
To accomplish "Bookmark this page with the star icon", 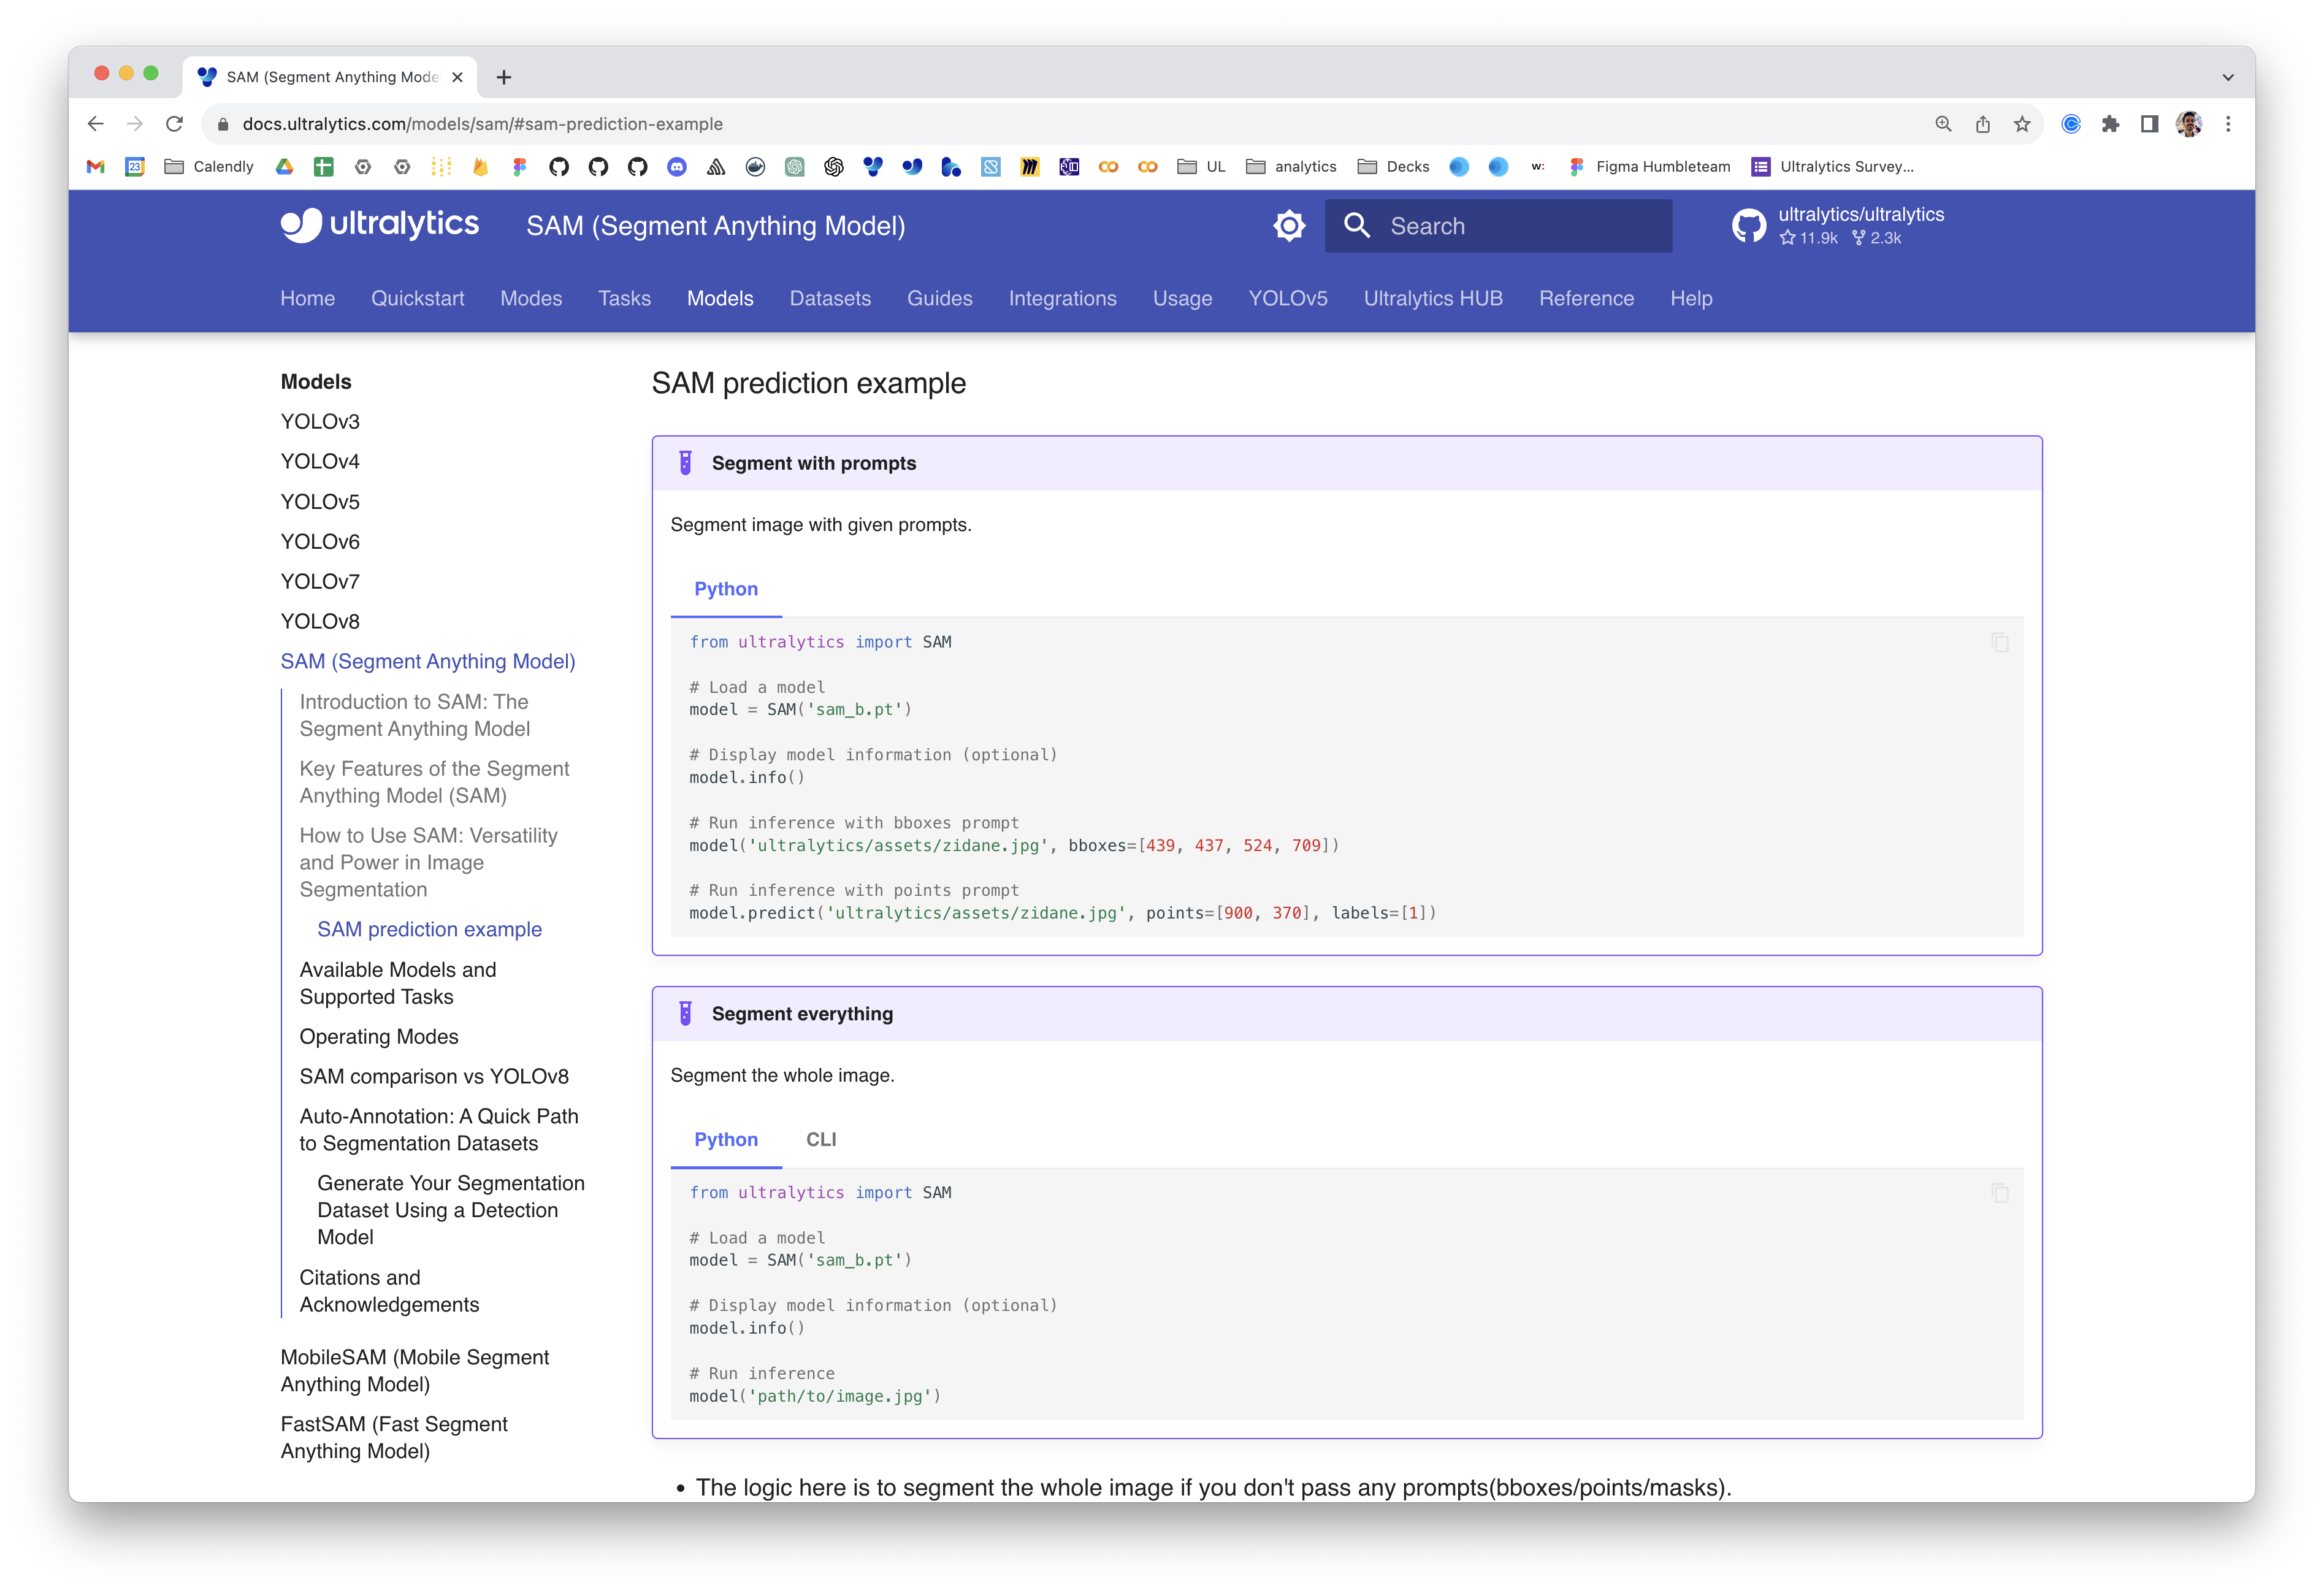I will (x=2023, y=123).
